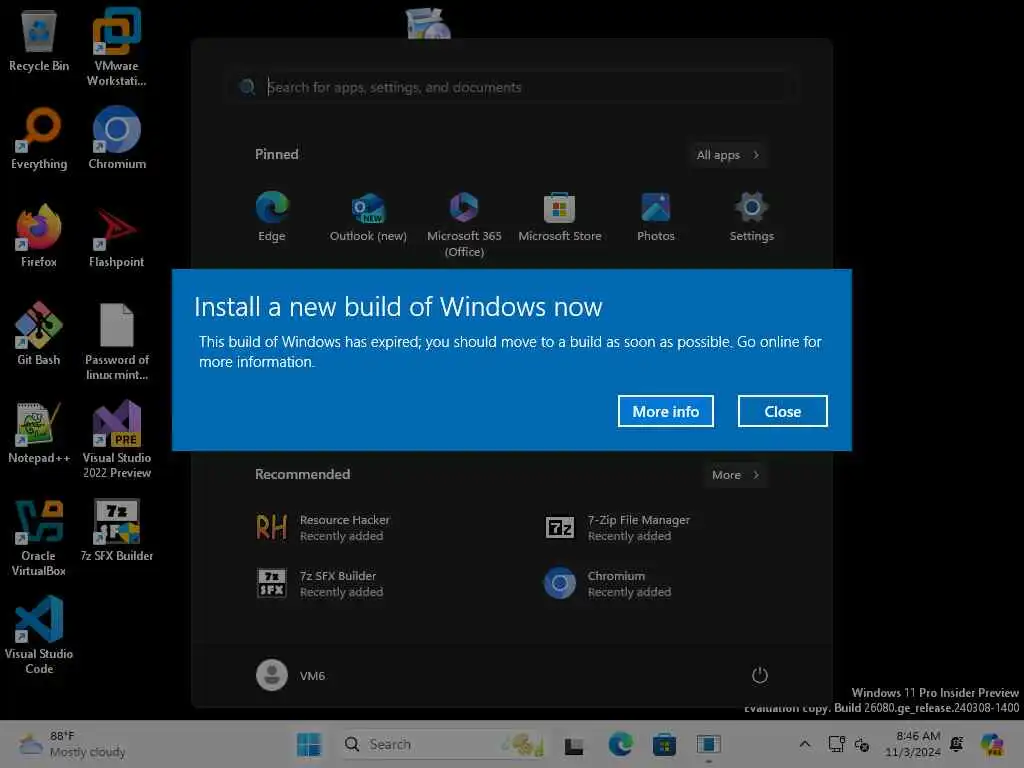Open the VM6 user account avatar
The image size is (1024, 768).
pyautogui.click(x=272, y=675)
